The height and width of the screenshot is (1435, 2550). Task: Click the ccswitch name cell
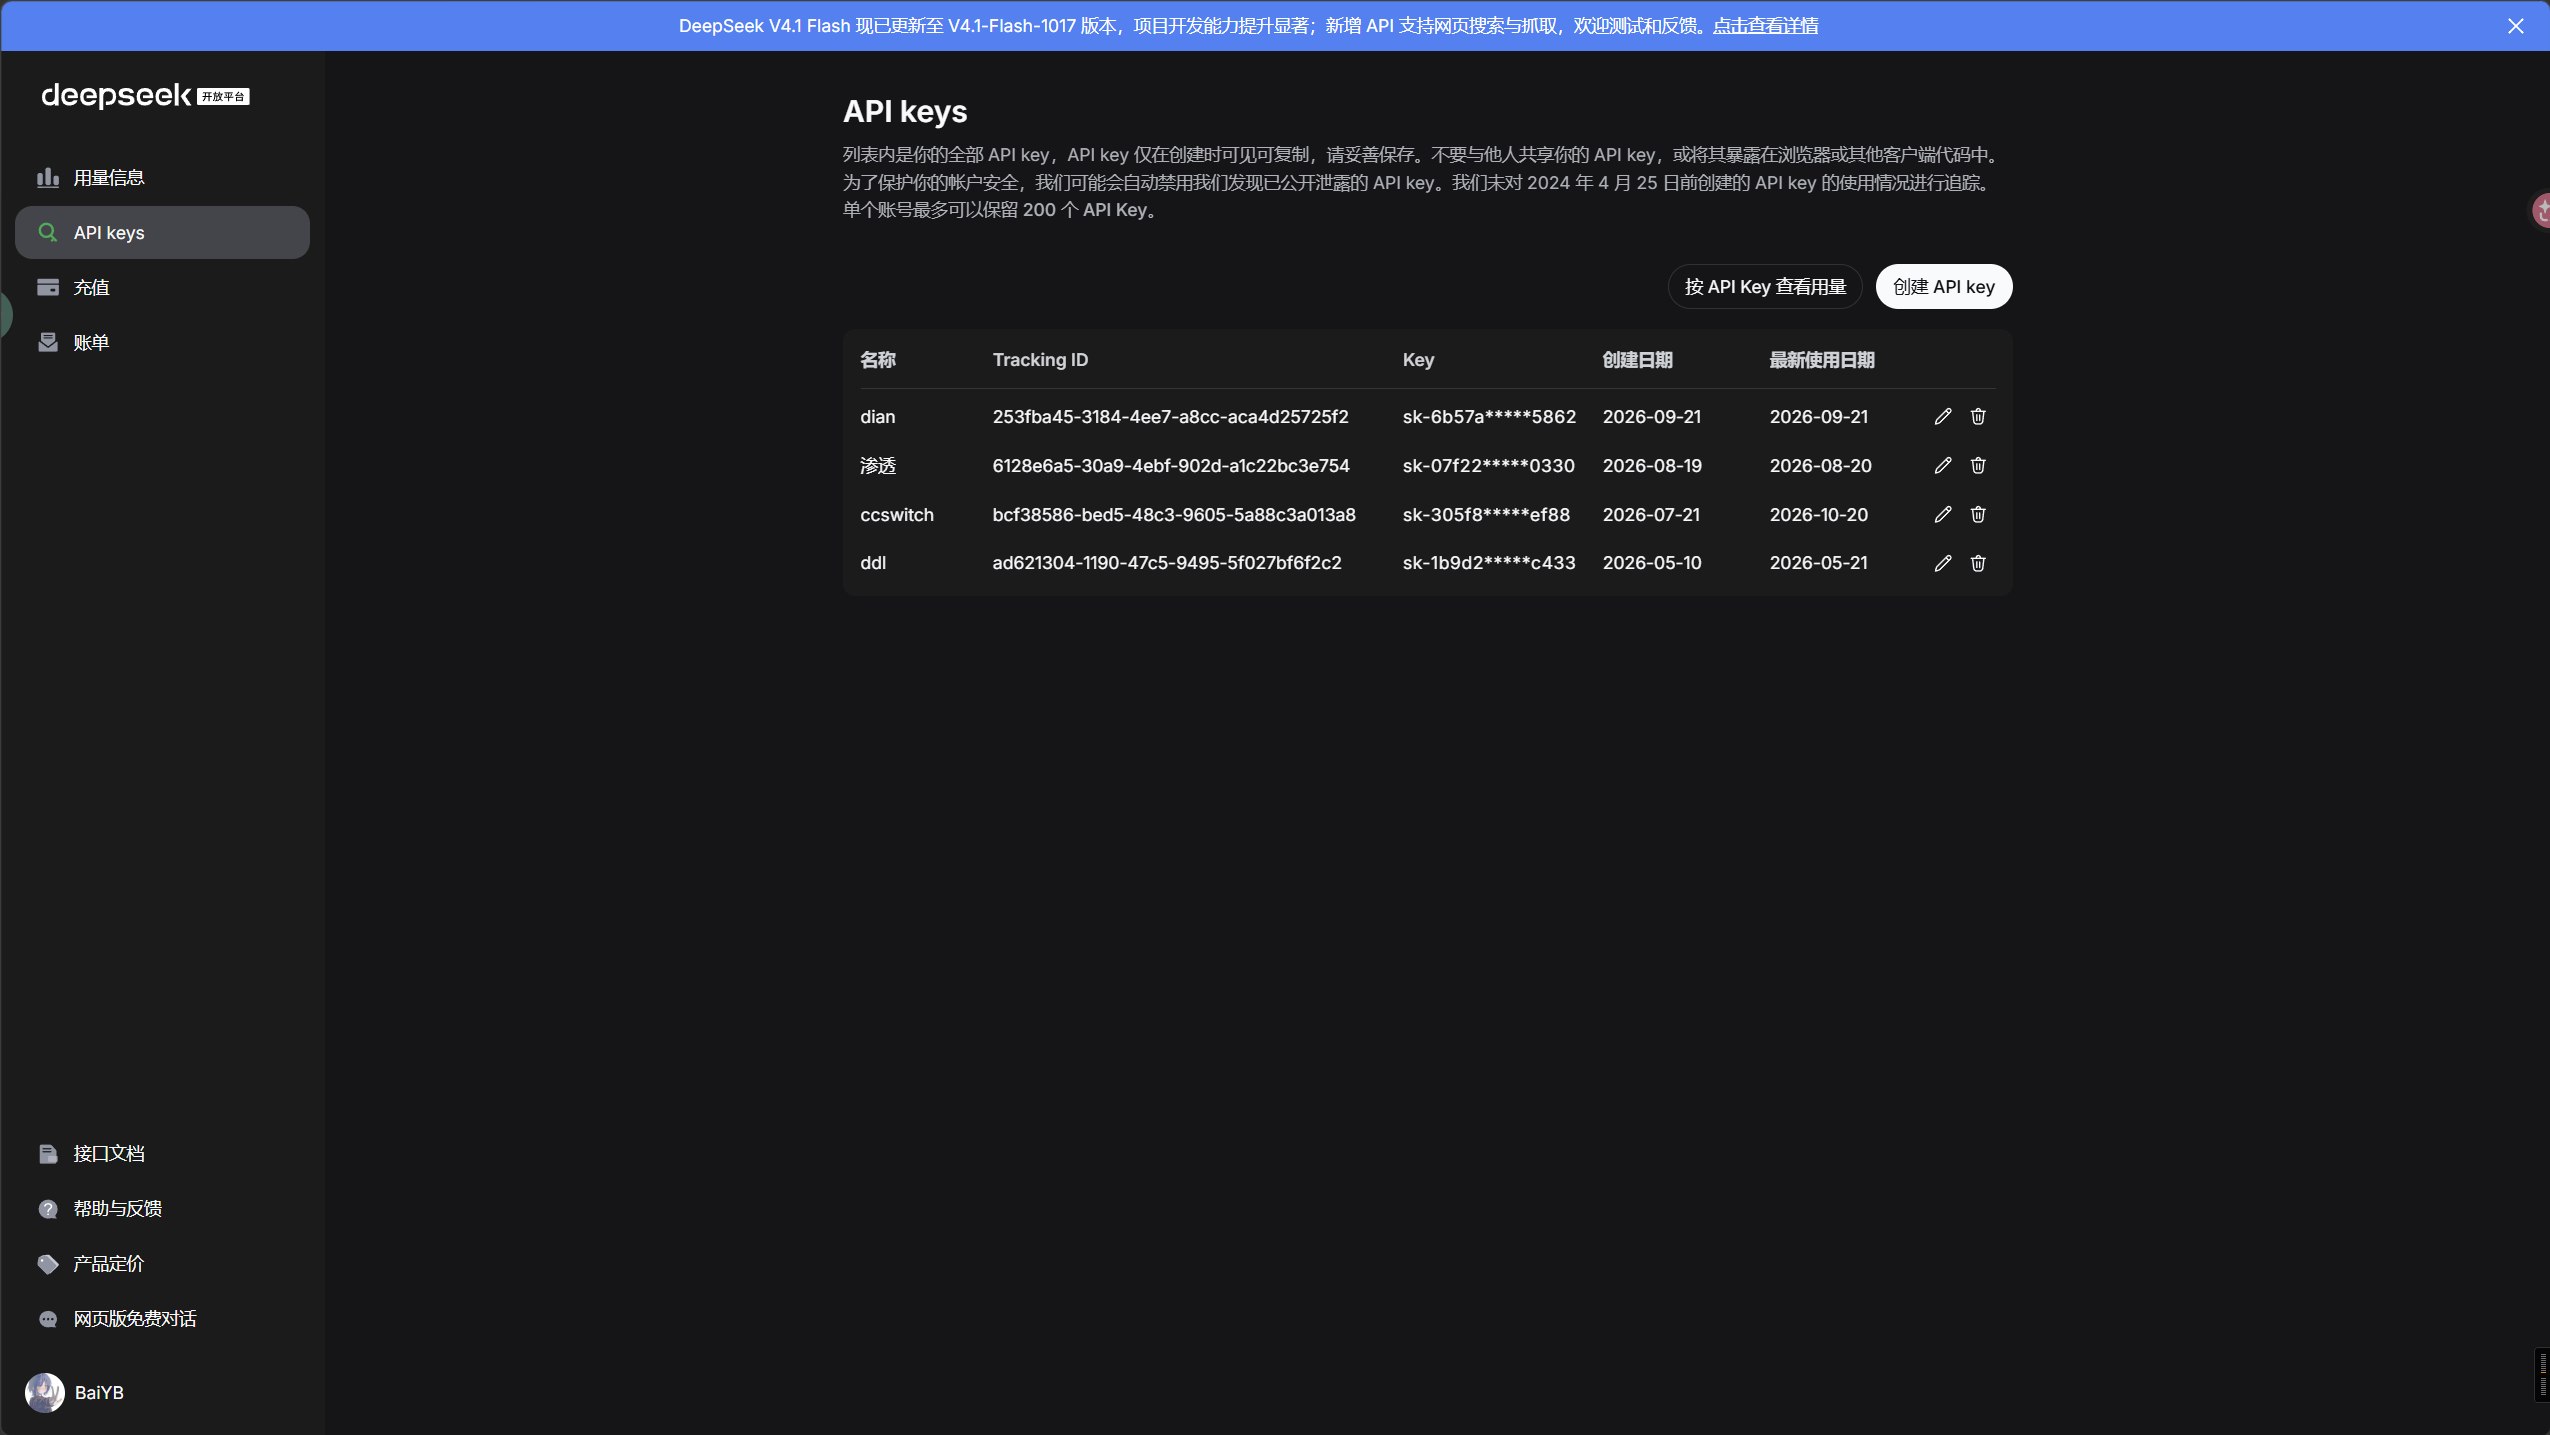click(897, 514)
